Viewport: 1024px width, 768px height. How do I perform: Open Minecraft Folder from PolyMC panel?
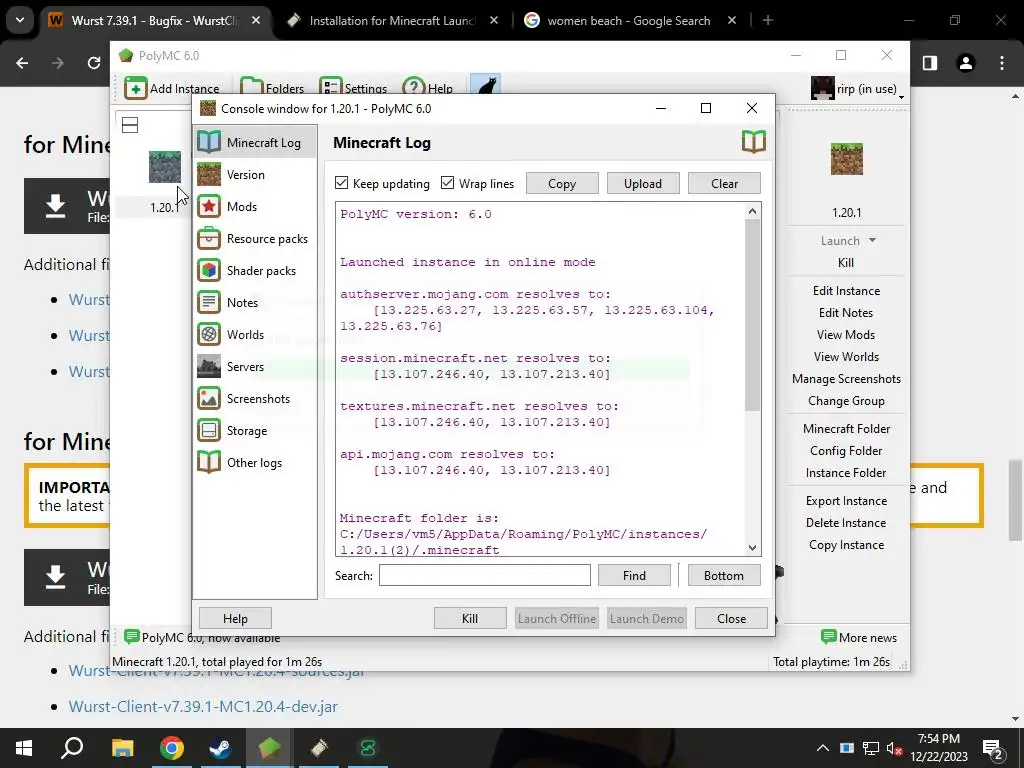point(846,428)
